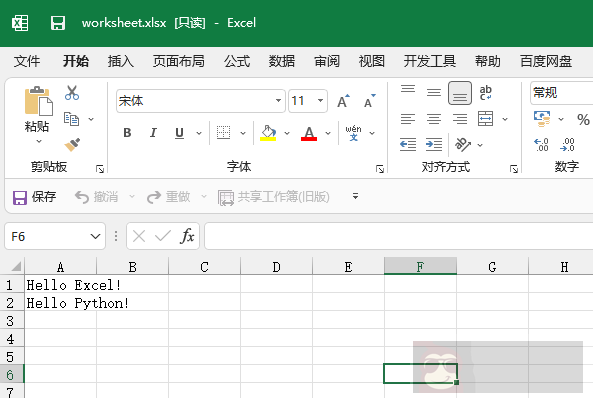Image resolution: width=593 pixels, height=398 pixels.
Task: Align text right
Action: click(x=460, y=119)
